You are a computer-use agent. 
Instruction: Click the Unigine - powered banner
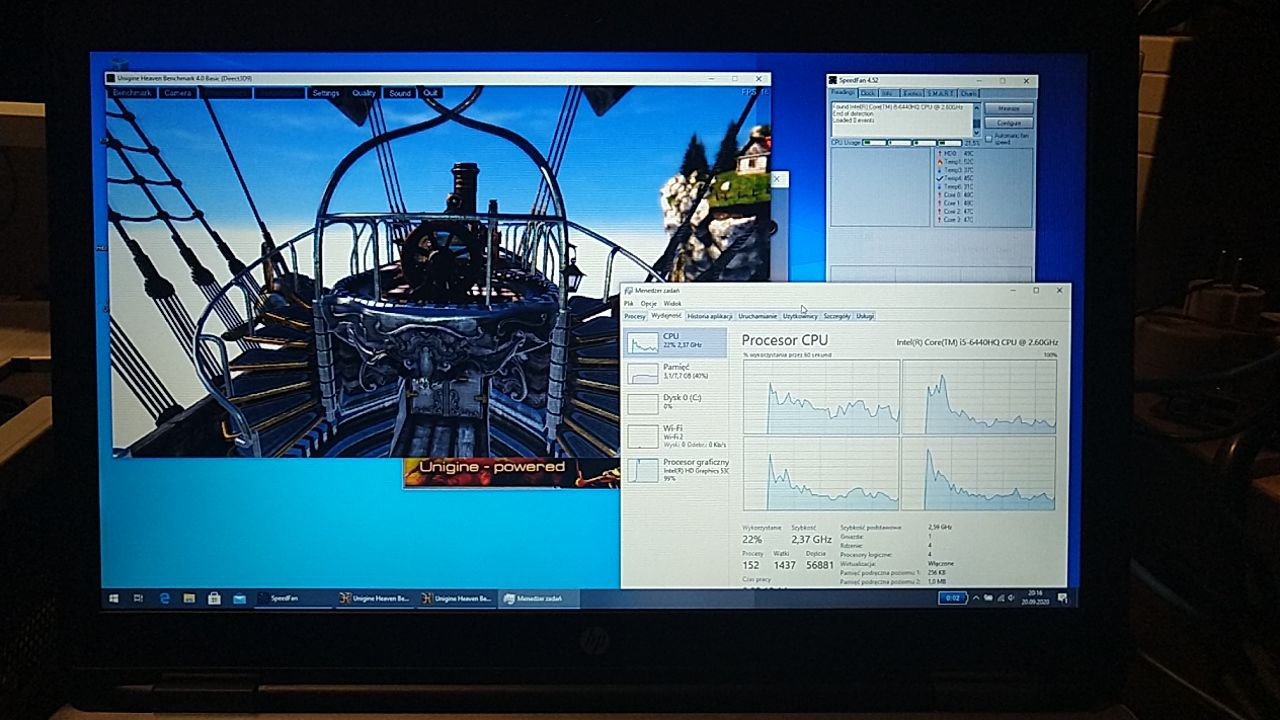[x=511, y=472]
